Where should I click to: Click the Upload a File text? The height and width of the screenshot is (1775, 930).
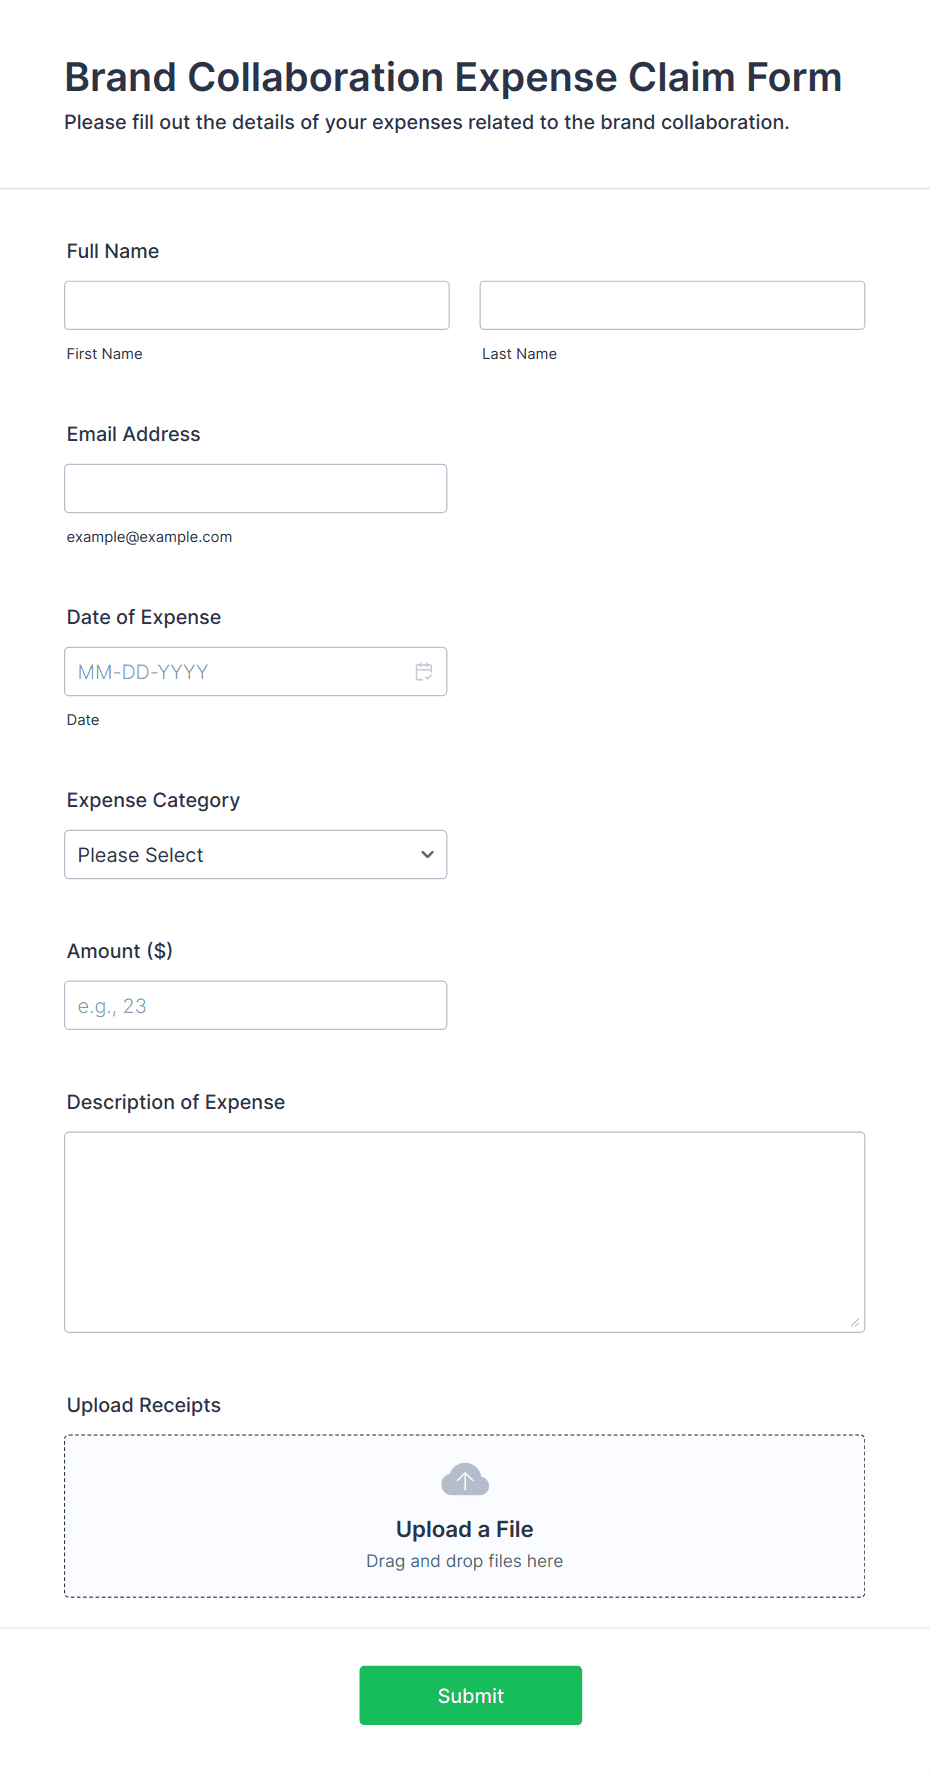pyautogui.click(x=464, y=1529)
